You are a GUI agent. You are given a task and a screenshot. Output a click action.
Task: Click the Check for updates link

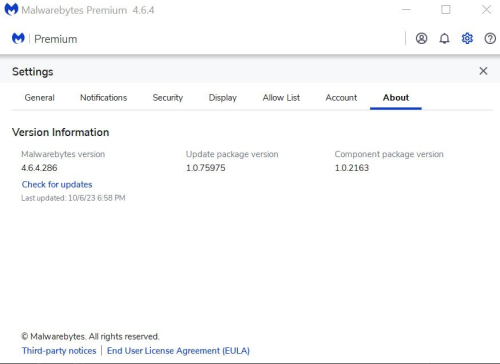coord(57,184)
